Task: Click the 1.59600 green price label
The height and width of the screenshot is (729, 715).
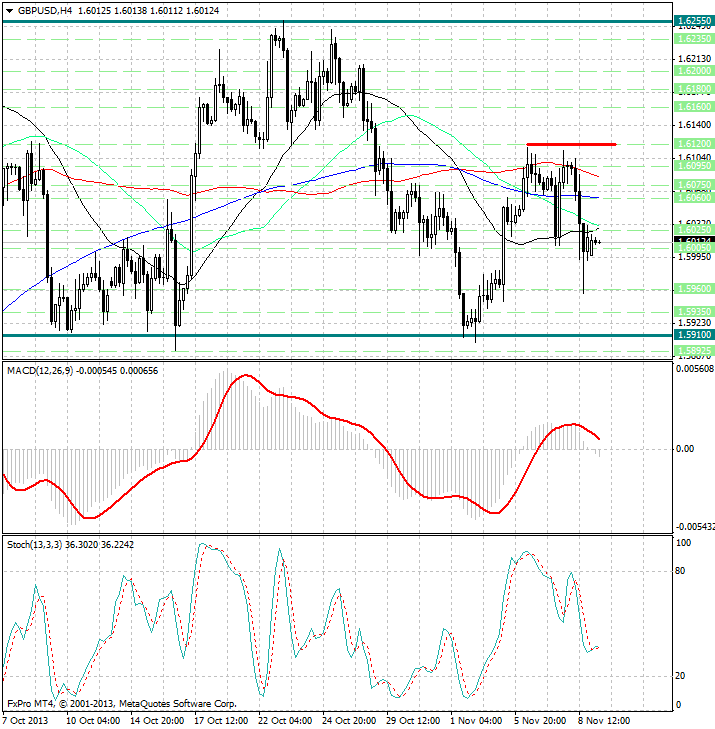Action: tap(693, 288)
